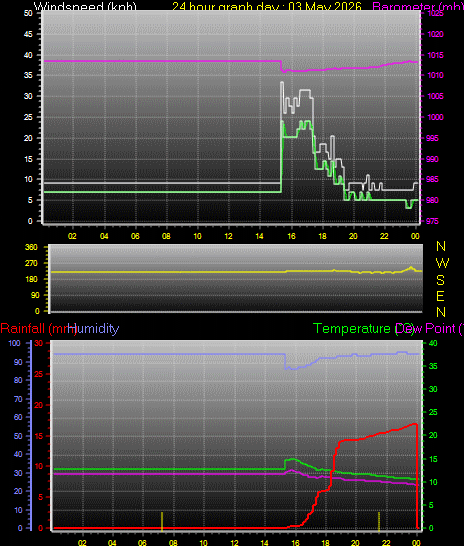The height and width of the screenshot is (546, 464).
Task: Click the Windspeed (kph) chart title
Action: (85, 6)
